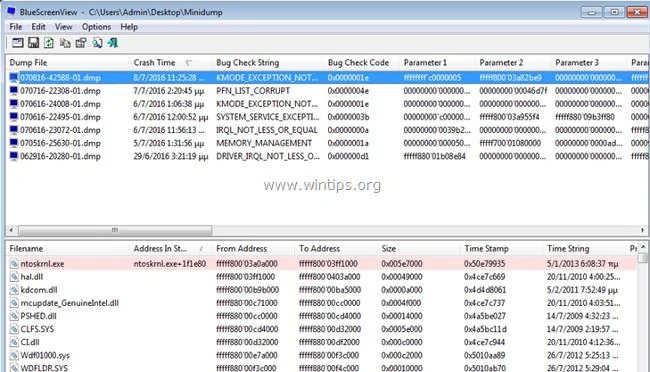Click crash time 29/6/2016 3:21:19

(x=170, y=156)
